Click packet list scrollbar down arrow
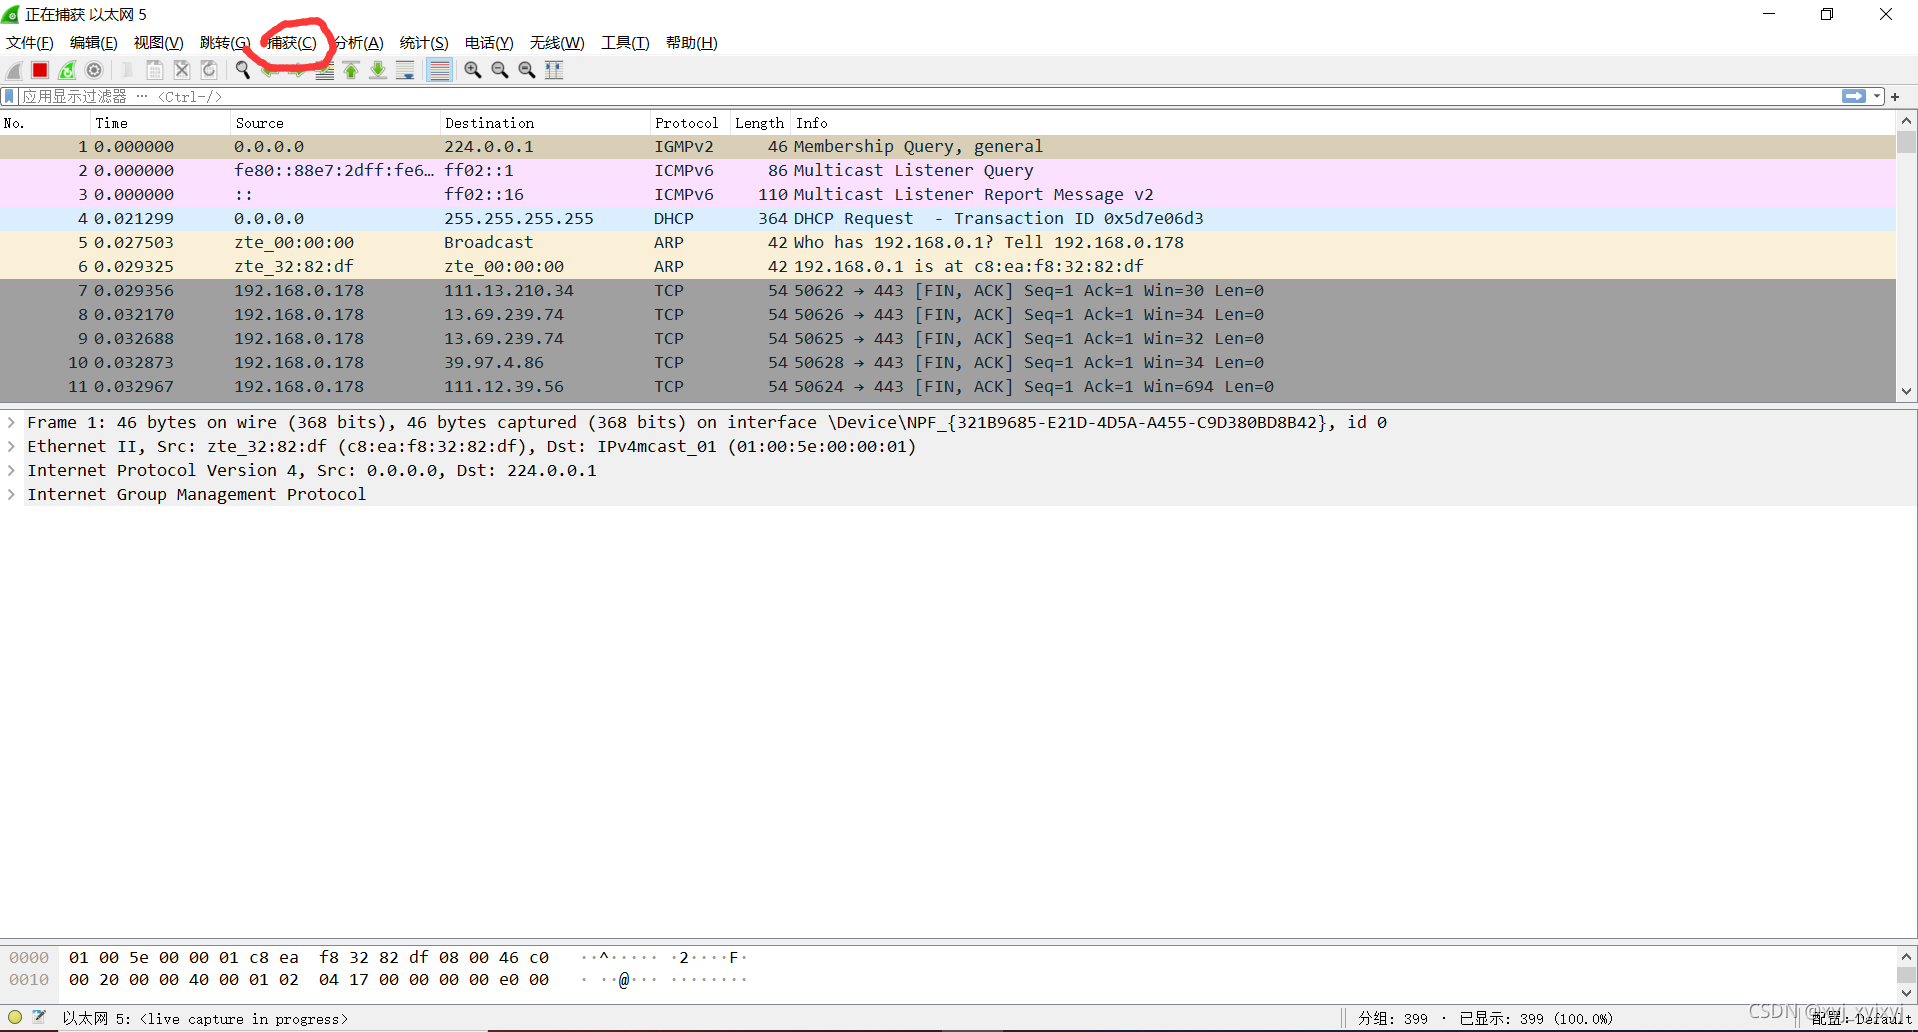 point(1907,391)
